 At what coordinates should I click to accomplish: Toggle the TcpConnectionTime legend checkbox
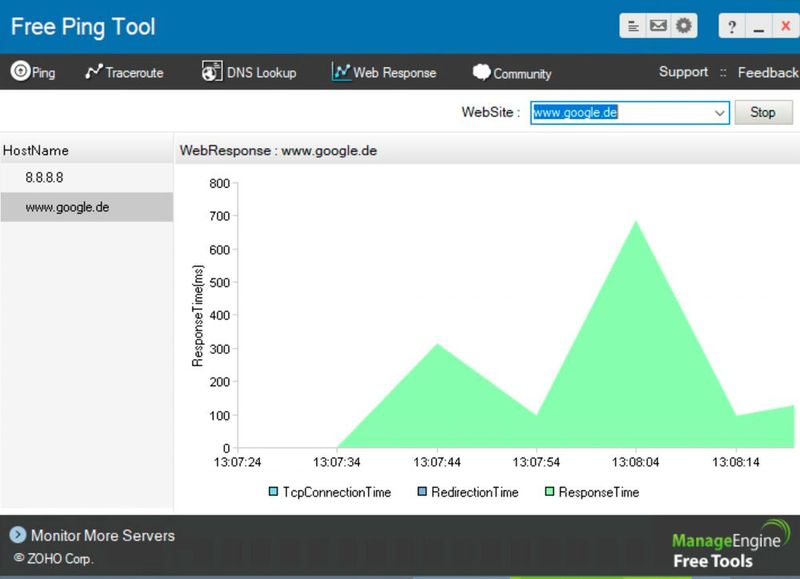click(272, 491)
